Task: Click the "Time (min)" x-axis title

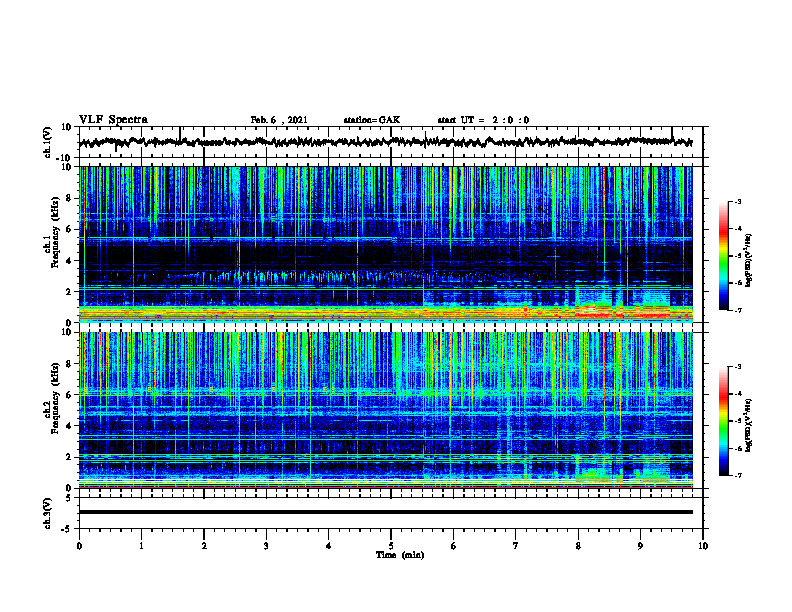Action: tap(400, 555)
